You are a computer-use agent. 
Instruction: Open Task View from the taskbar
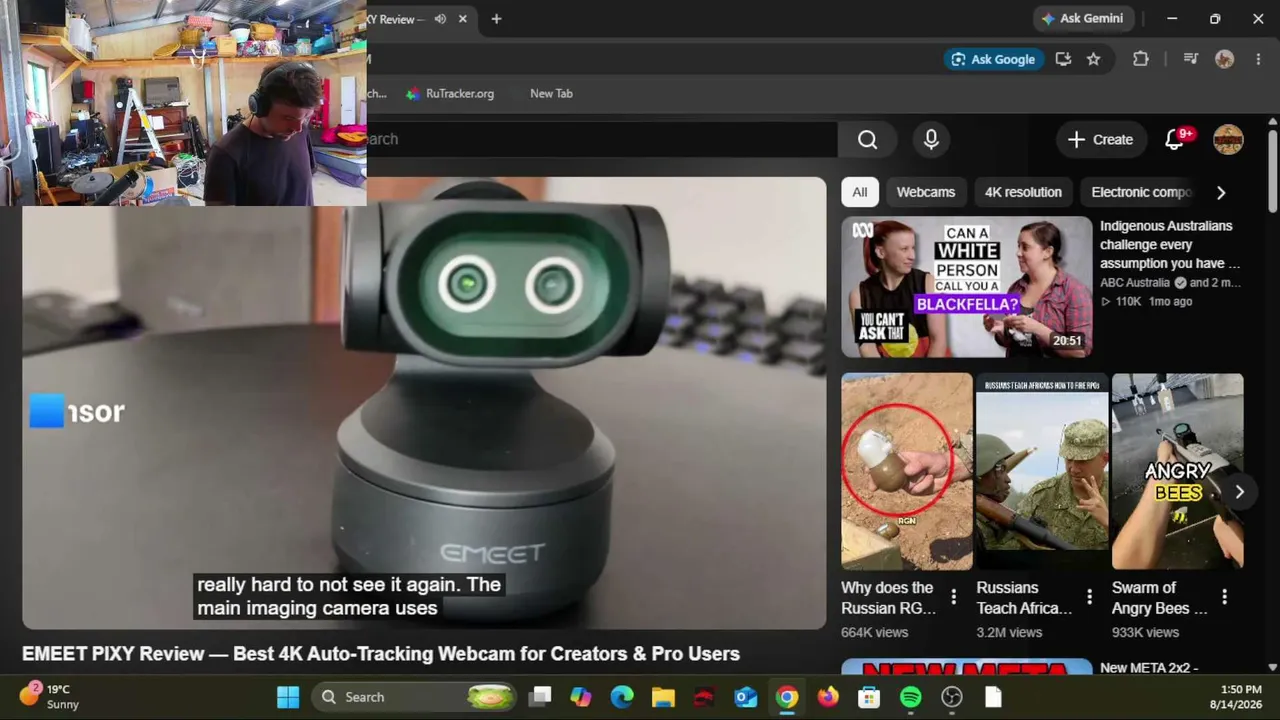point(540,697)
